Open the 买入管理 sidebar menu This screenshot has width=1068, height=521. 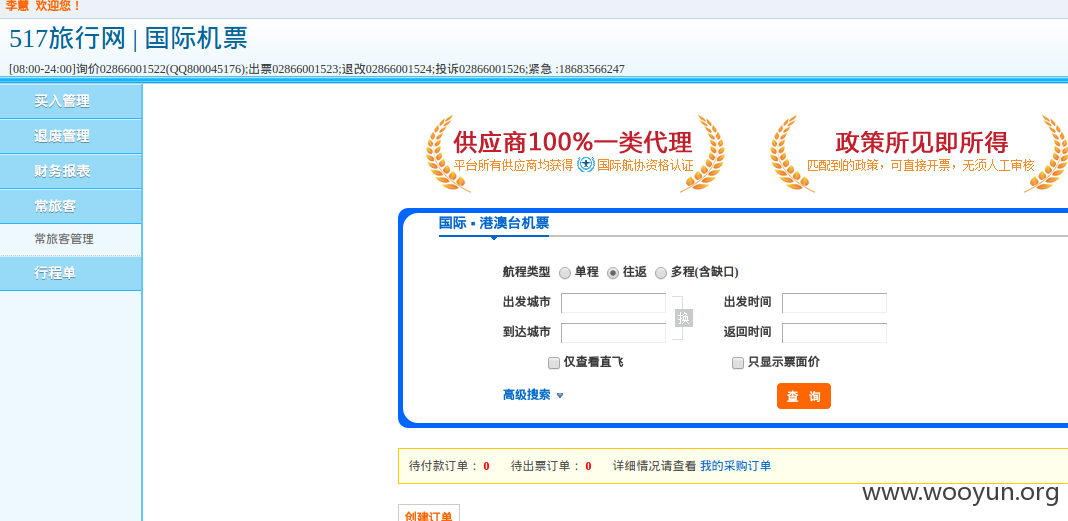click(71, 101)
